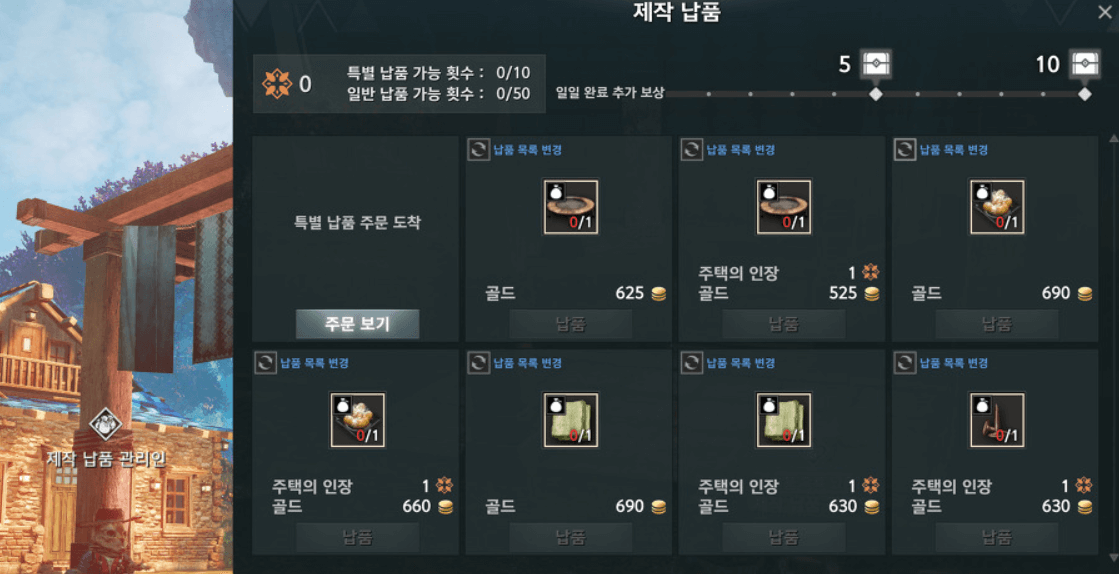Click the diamond marker at 5 on progress bar
The height and width of the screenshot is (574, 1119).
[x=876, y=94]
